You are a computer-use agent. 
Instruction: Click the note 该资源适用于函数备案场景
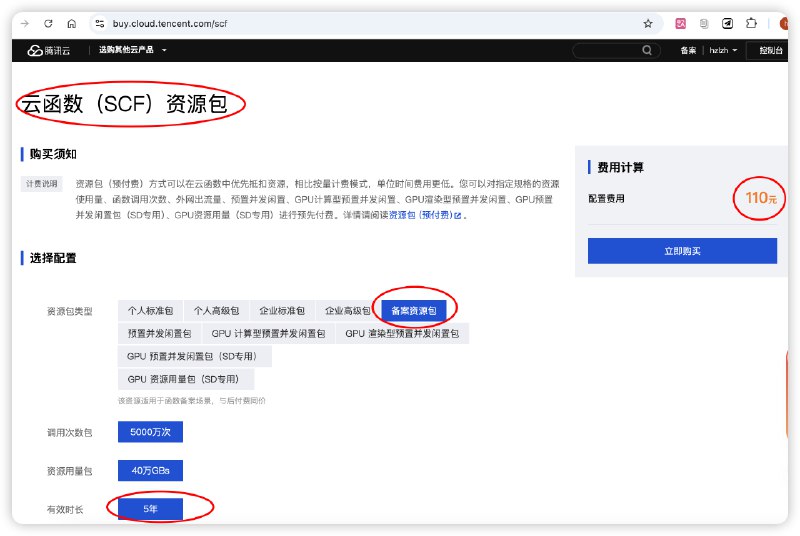(x=191, y=401)
